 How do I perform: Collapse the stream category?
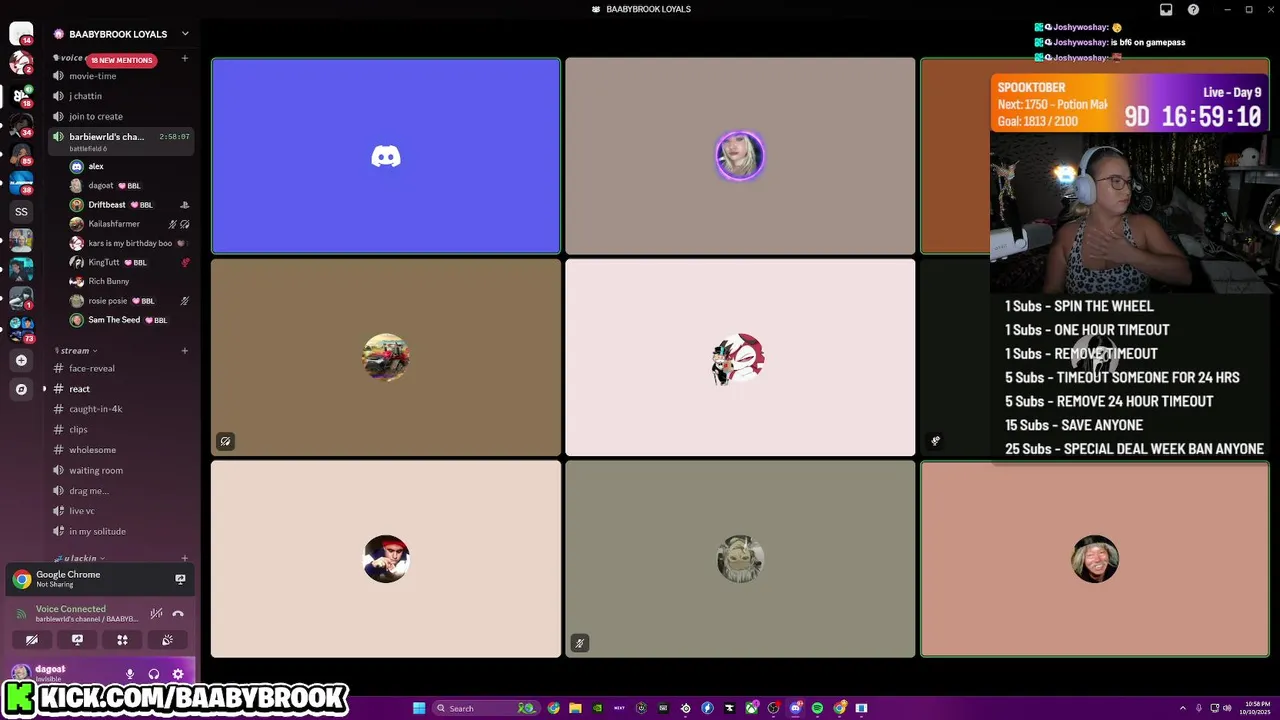[76, 351]
